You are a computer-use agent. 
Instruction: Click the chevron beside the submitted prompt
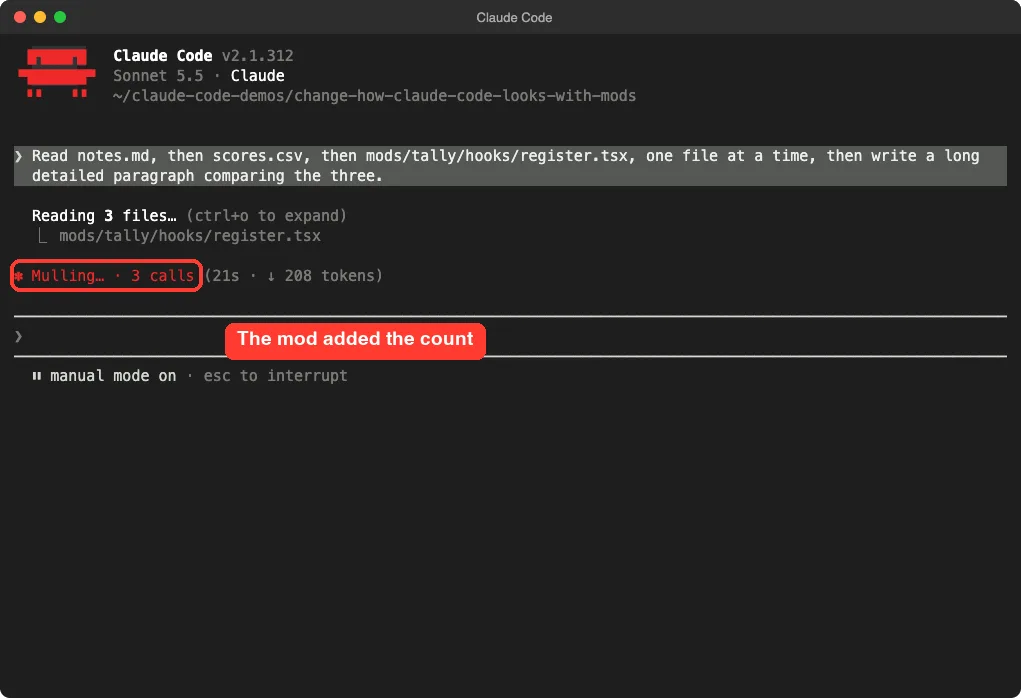coord(19,156)
